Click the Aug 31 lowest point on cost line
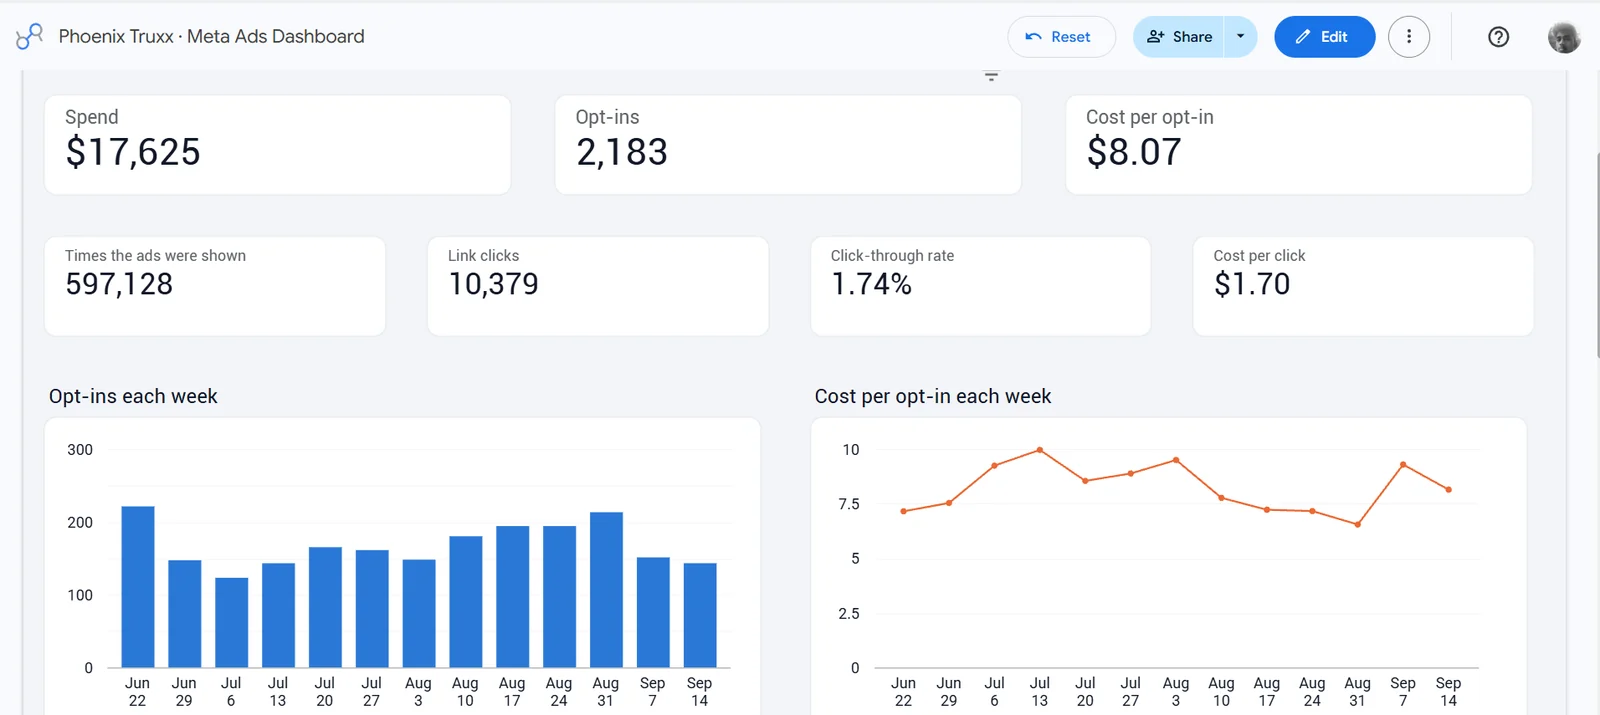Viewport: 1600px width, 715px height. tap(1357, 525)
